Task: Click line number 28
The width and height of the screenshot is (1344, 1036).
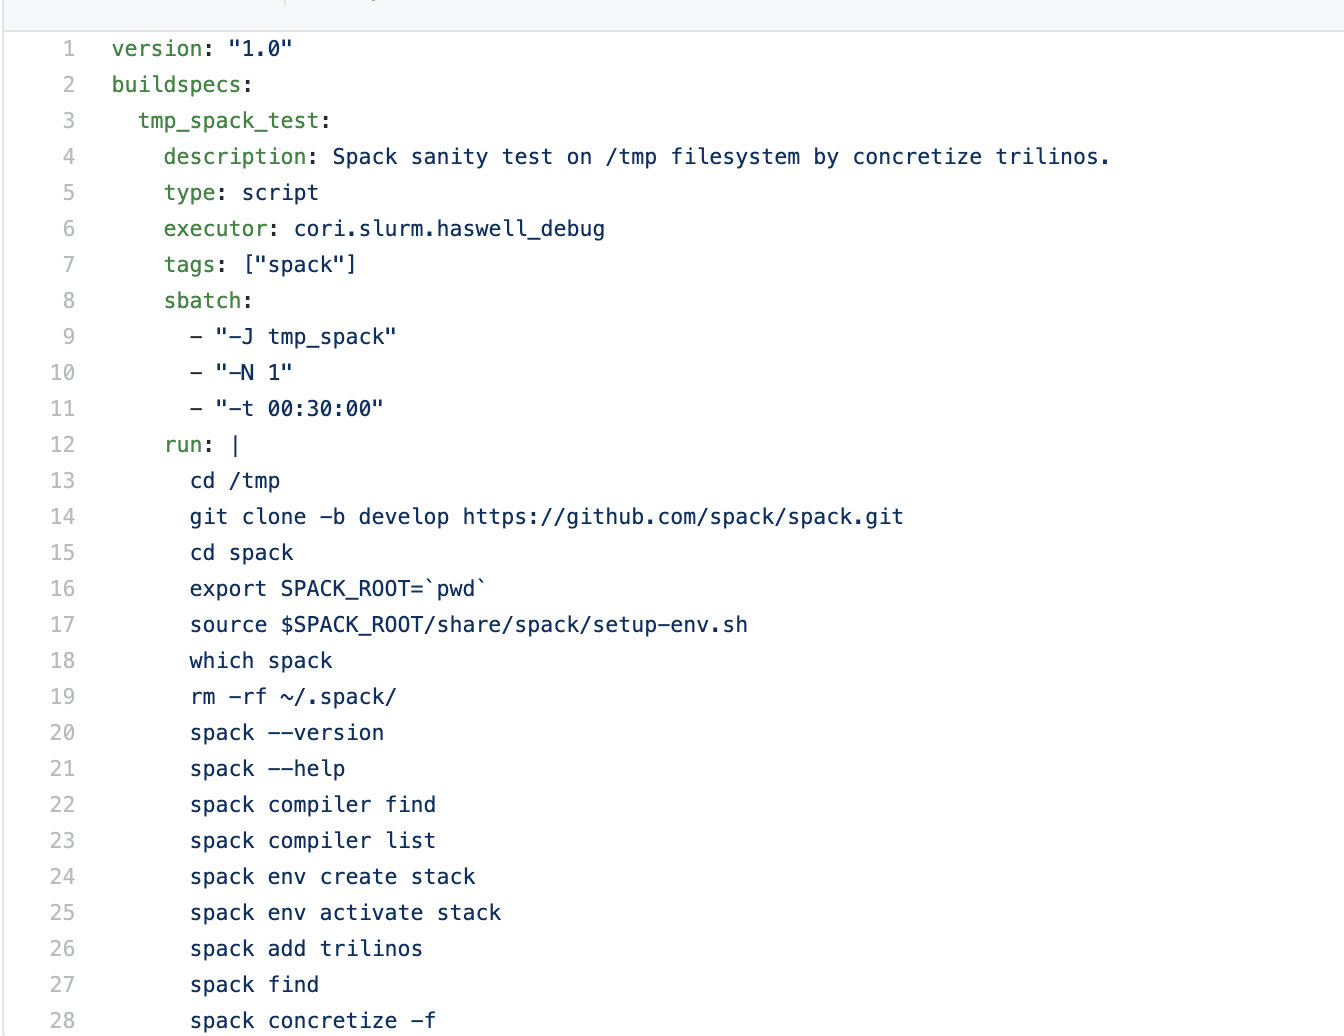Action: point(63,1020)
